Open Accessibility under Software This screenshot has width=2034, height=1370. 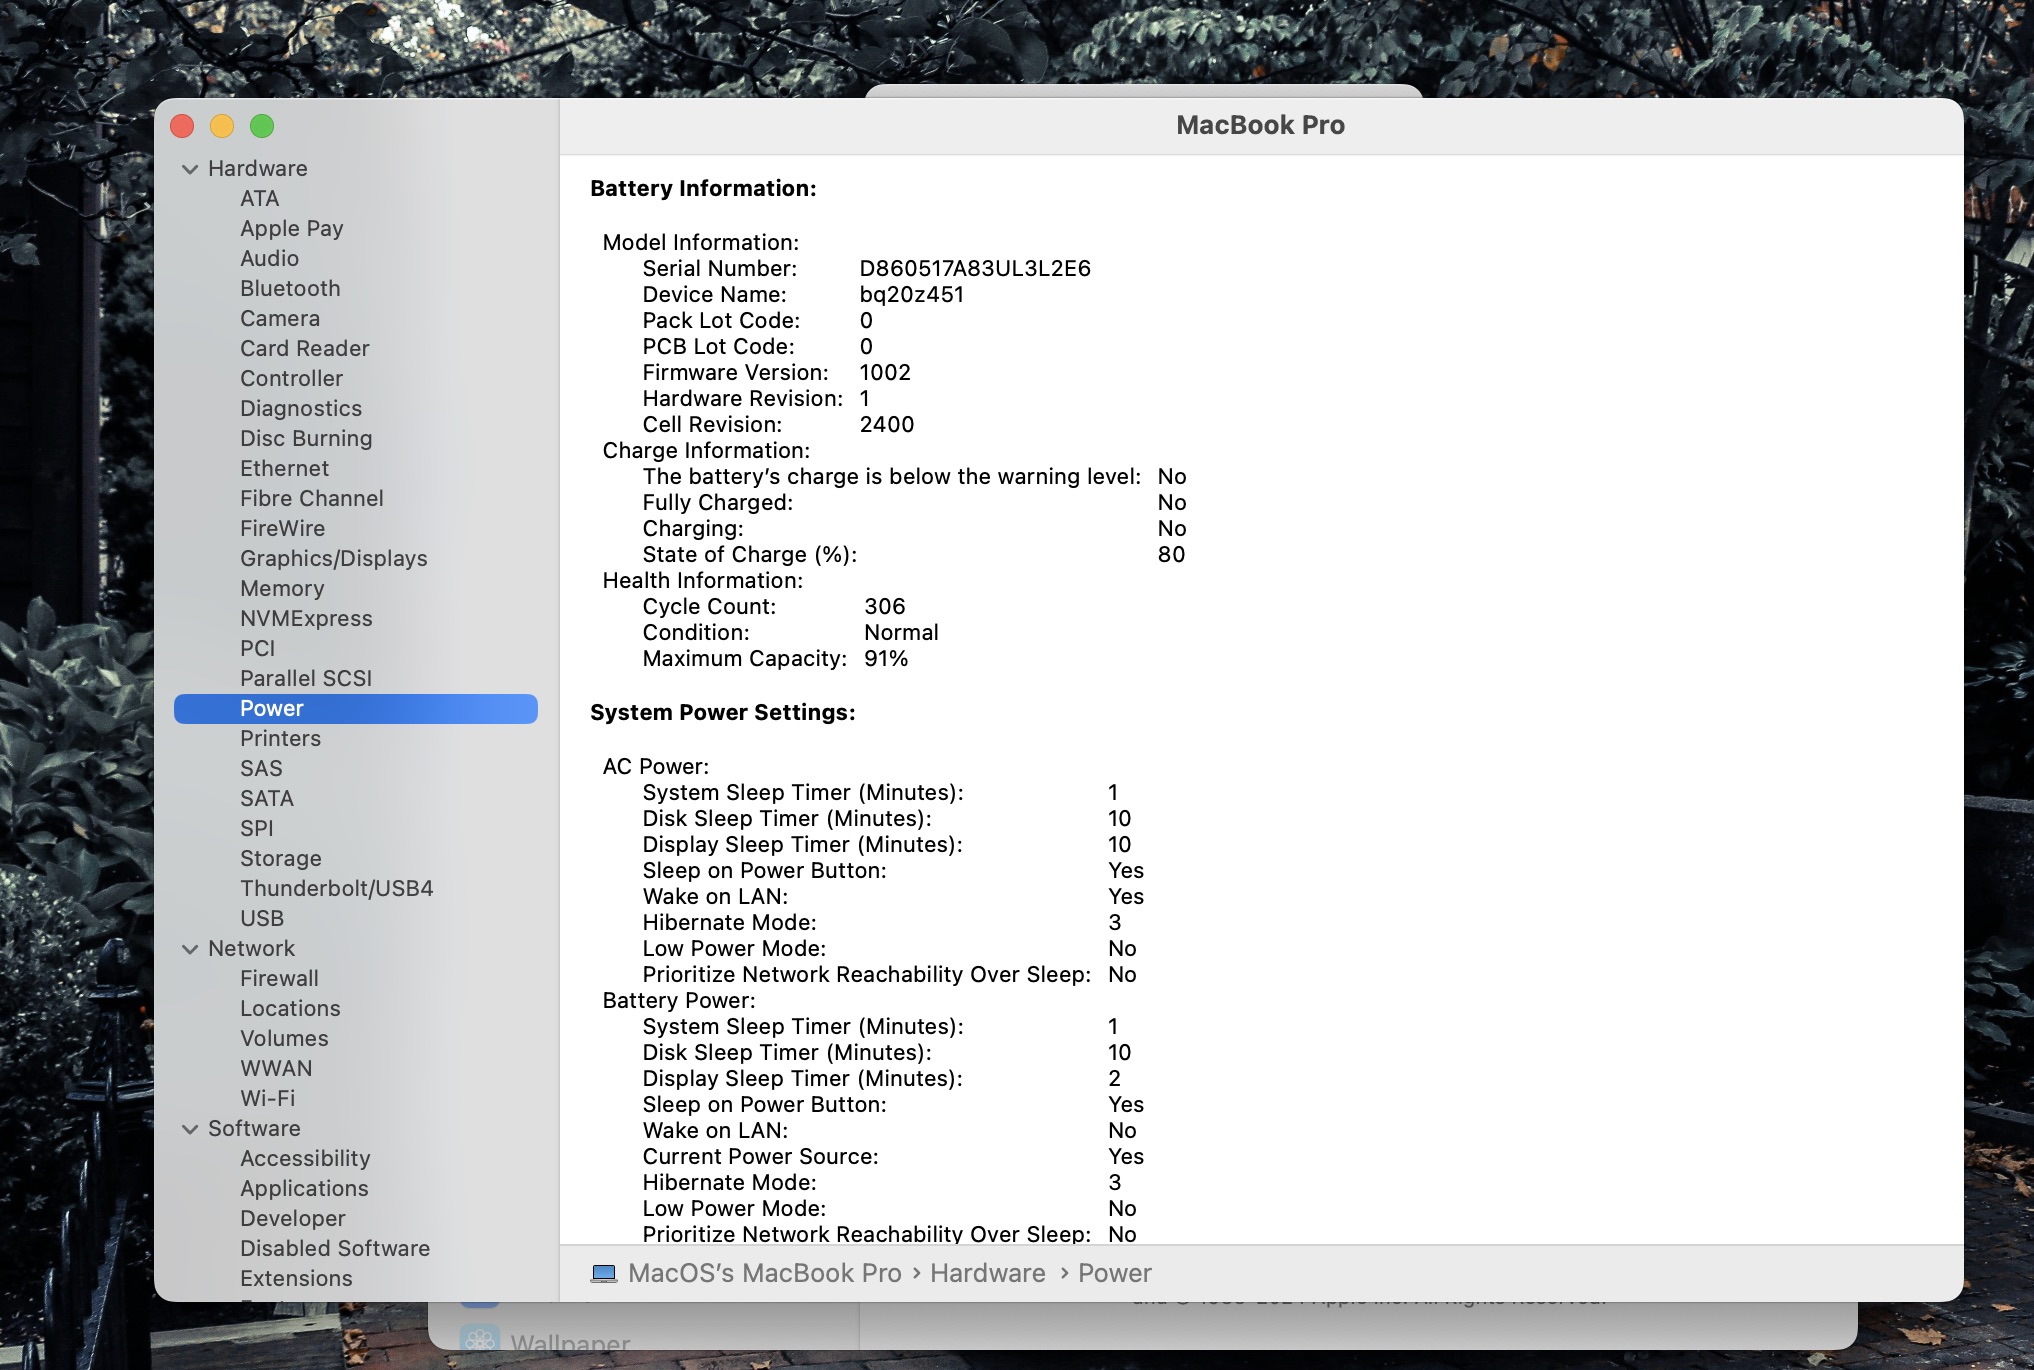point(305,1158)
